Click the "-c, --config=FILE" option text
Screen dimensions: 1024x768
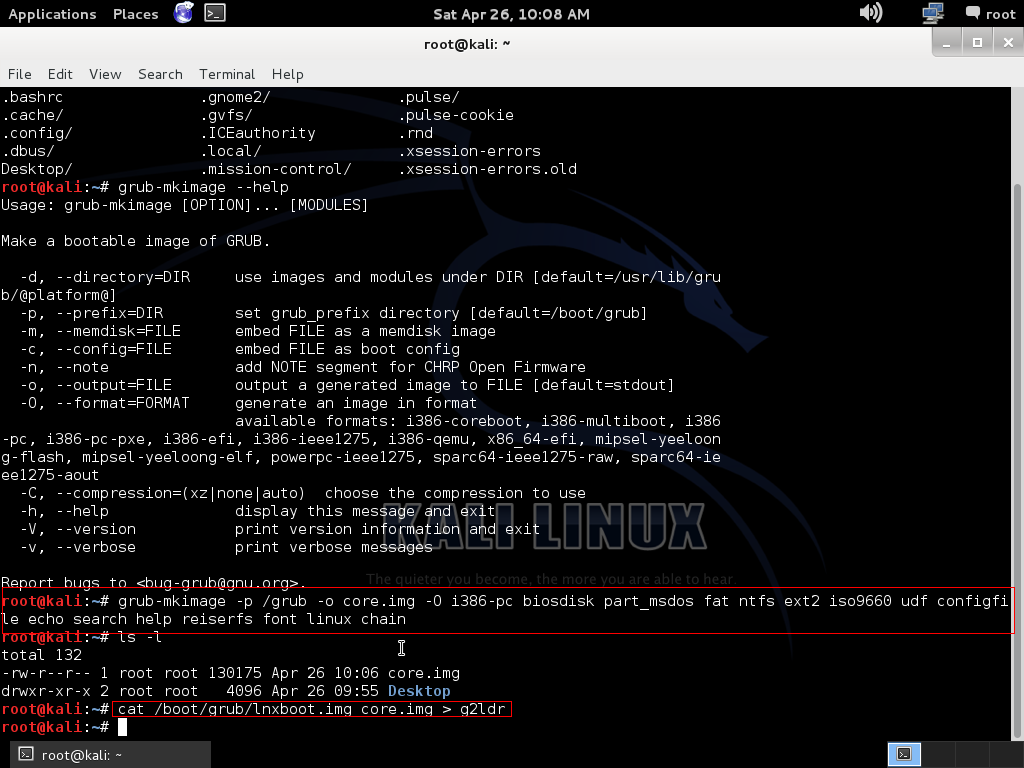[96, 349]
